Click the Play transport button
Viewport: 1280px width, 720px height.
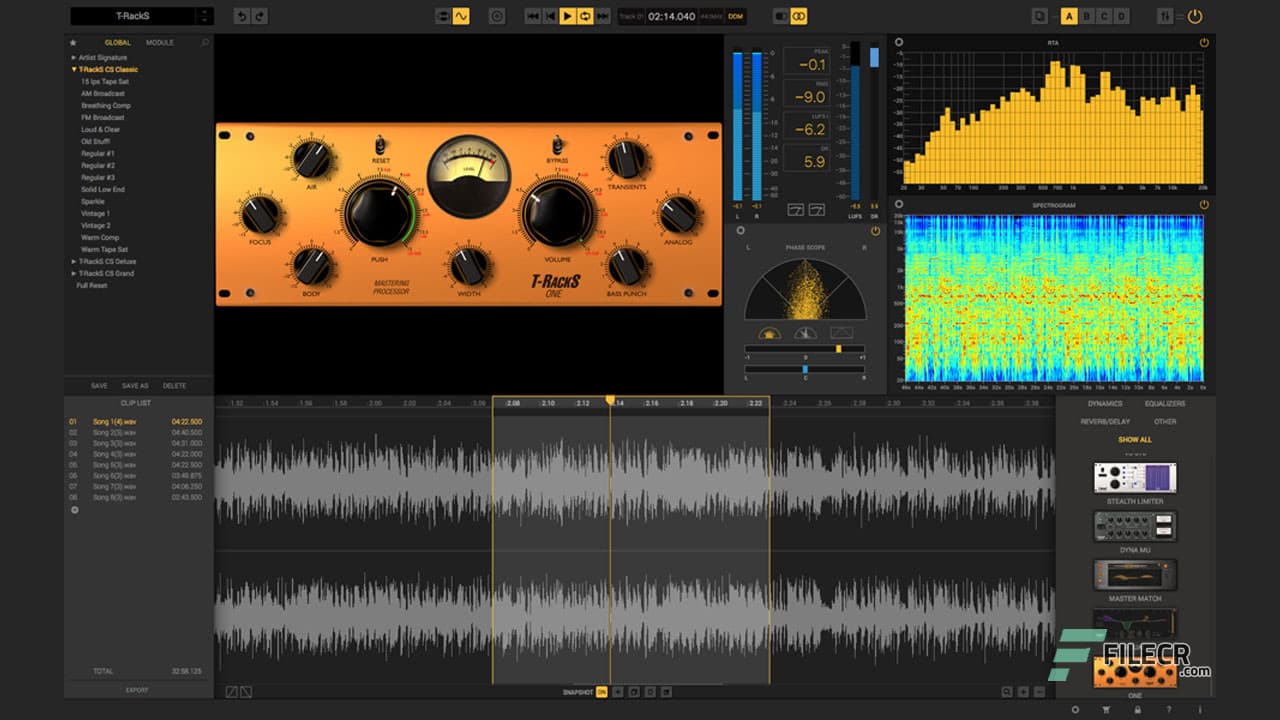click(567, 16)
